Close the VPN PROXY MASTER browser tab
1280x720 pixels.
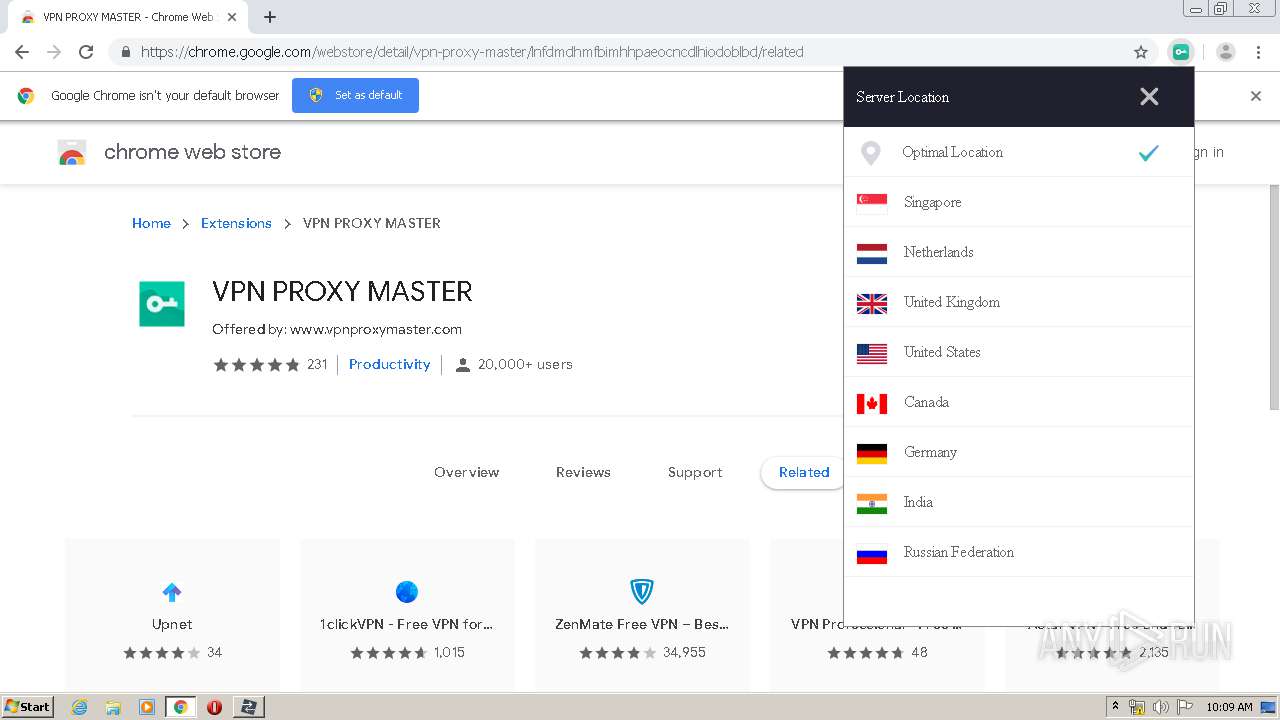[232, 17]
